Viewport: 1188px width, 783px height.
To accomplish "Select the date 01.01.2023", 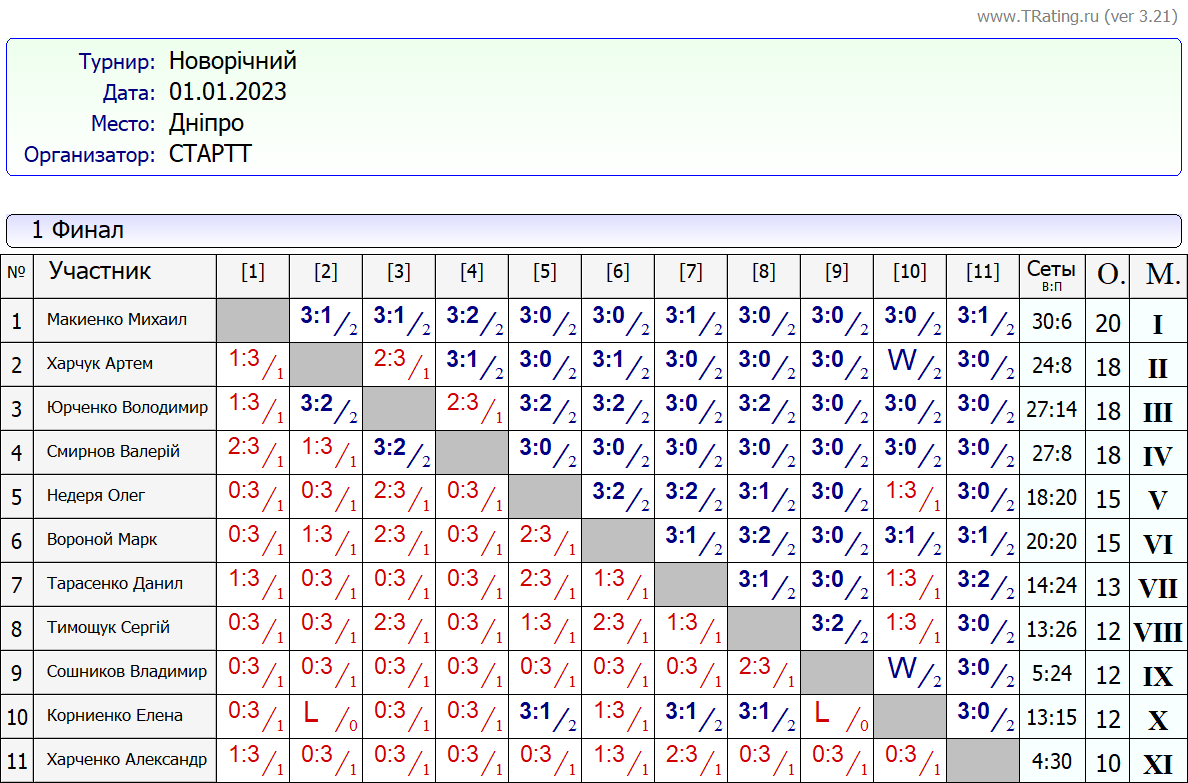I will pyautogui.click(x=227, y=92).
